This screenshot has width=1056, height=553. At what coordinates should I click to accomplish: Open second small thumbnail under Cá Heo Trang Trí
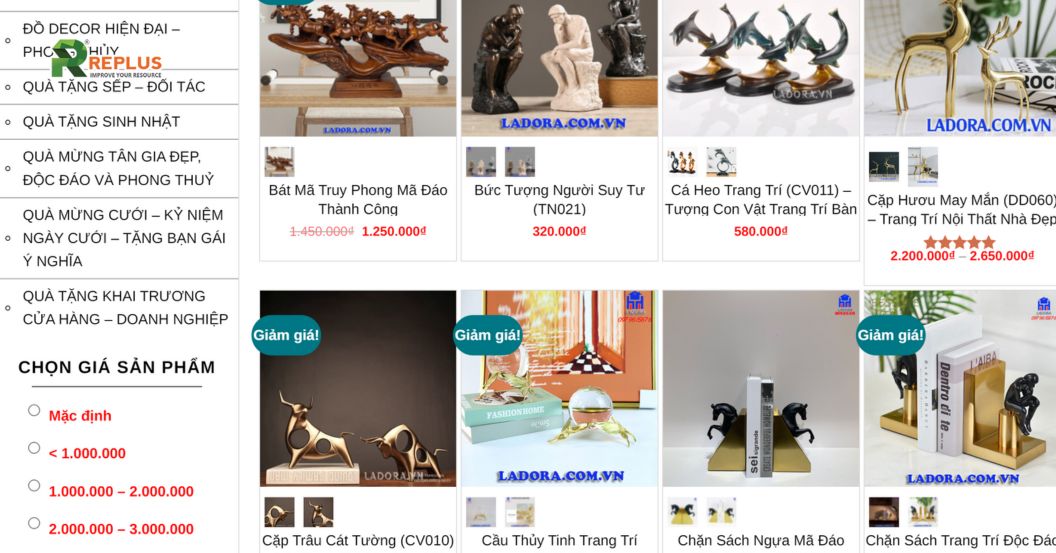click(721, 162)
